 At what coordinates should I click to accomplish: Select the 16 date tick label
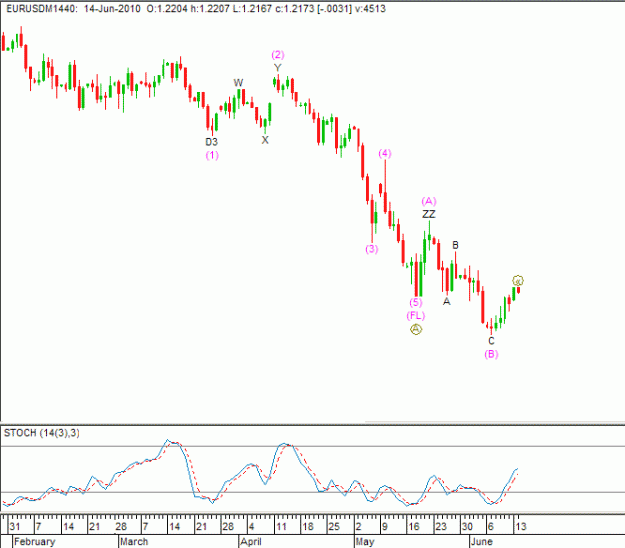414,526
